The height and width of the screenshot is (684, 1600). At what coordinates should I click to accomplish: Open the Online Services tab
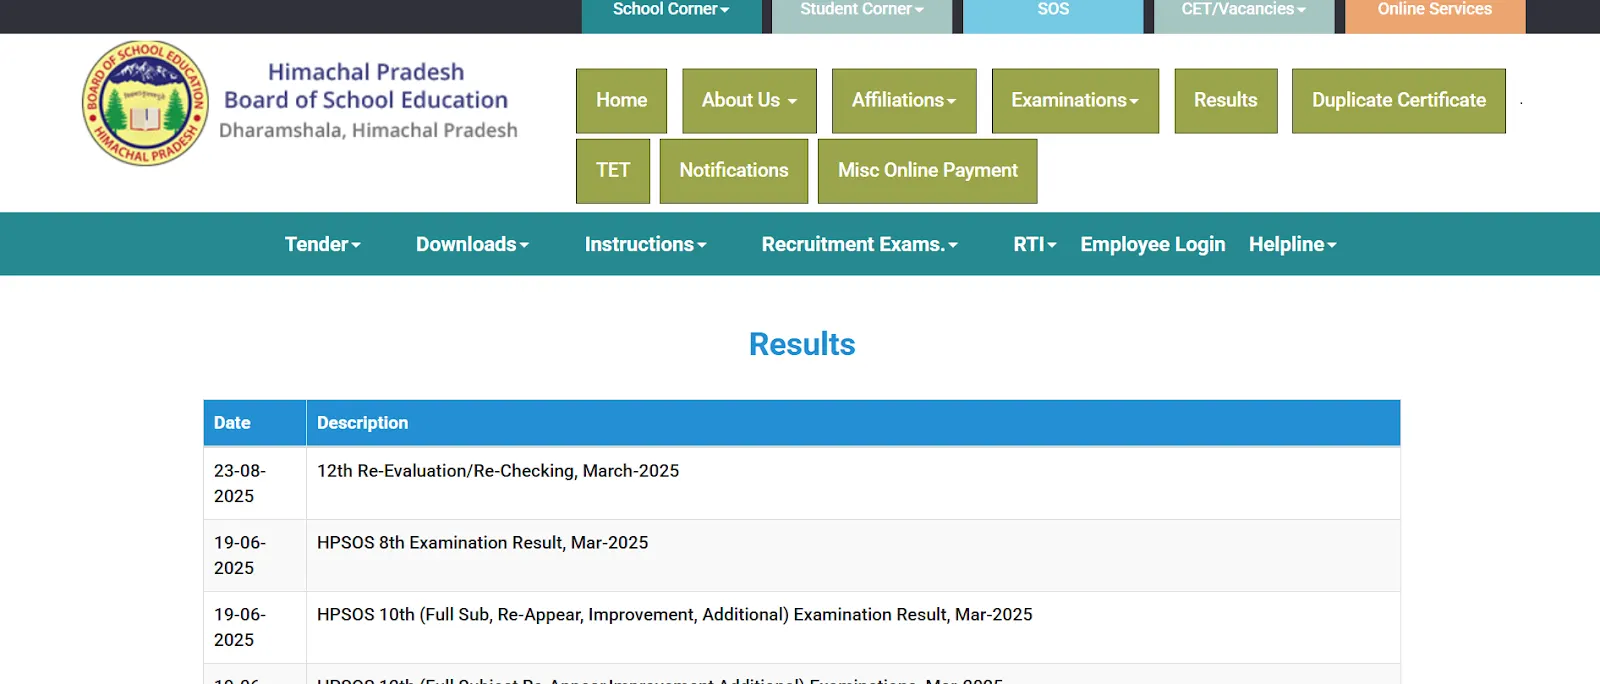1435,14
